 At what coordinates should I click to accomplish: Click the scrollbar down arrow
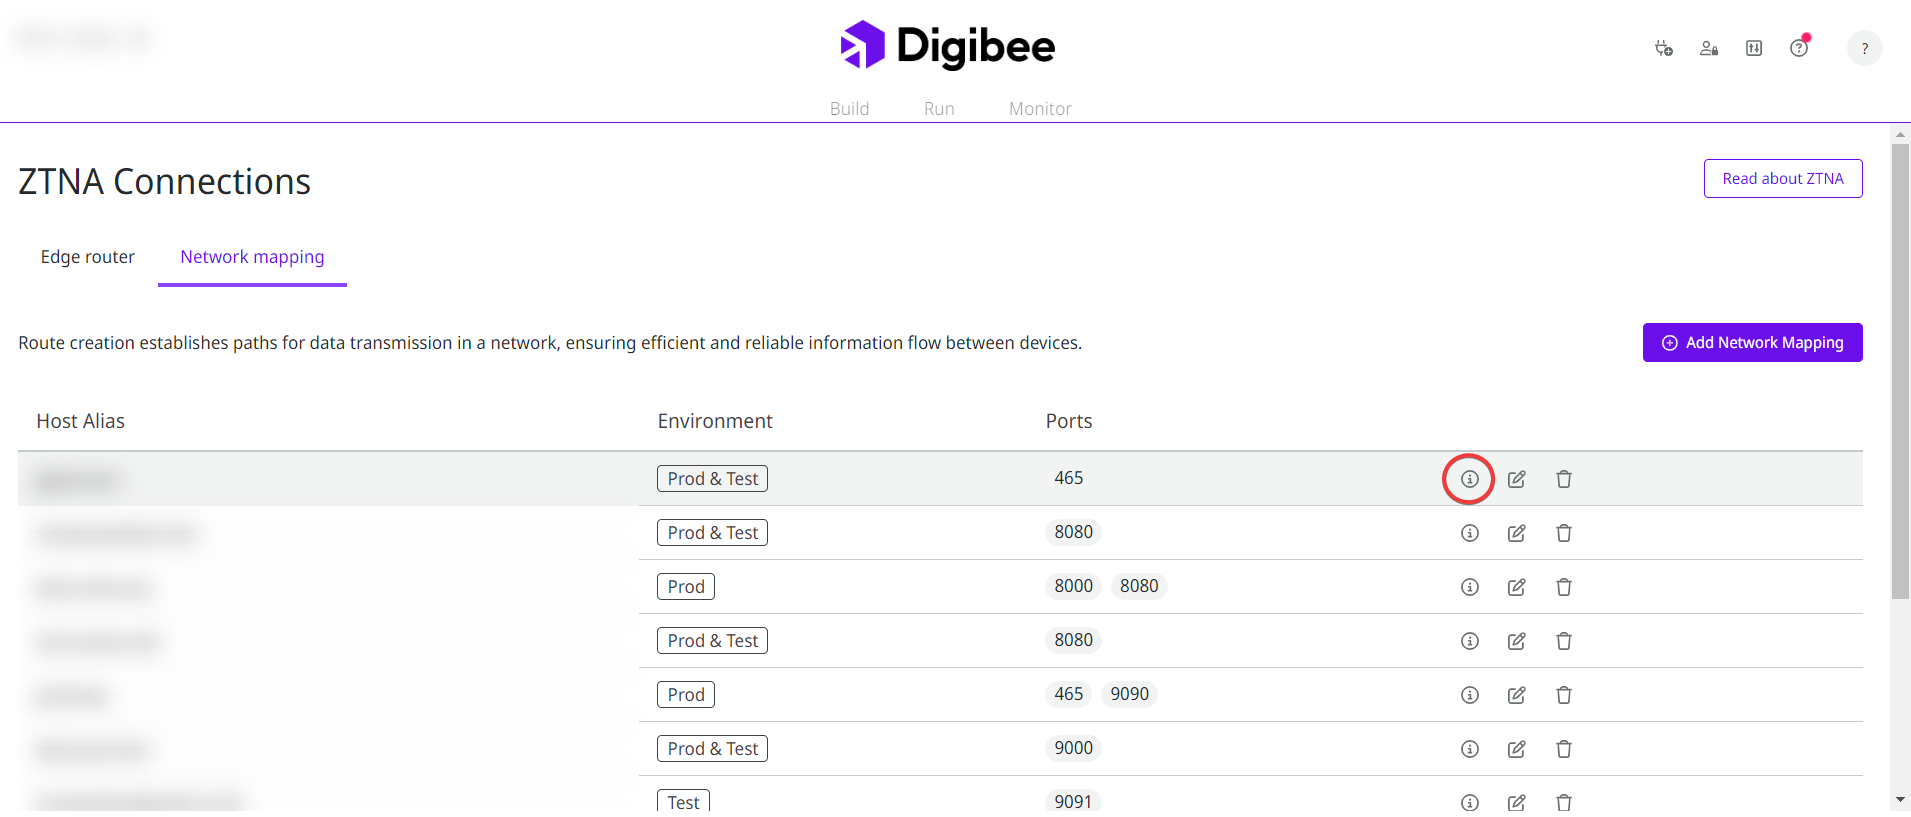[1900, 800]
